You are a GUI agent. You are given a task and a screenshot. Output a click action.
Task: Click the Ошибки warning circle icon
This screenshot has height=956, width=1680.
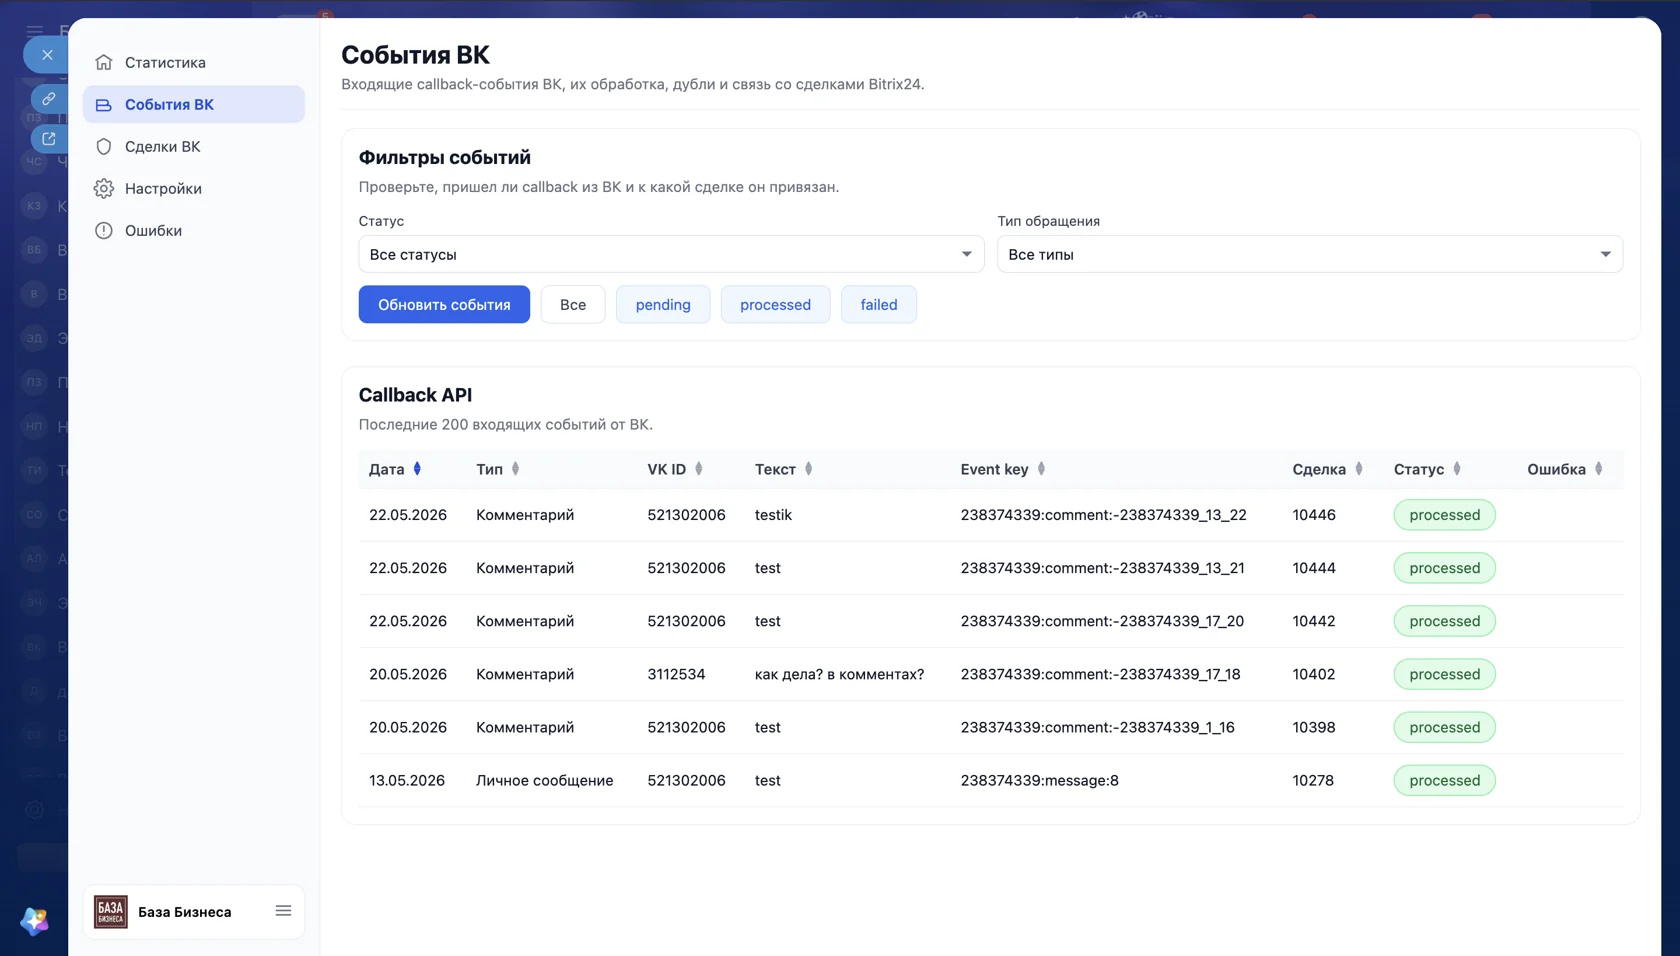104,230
